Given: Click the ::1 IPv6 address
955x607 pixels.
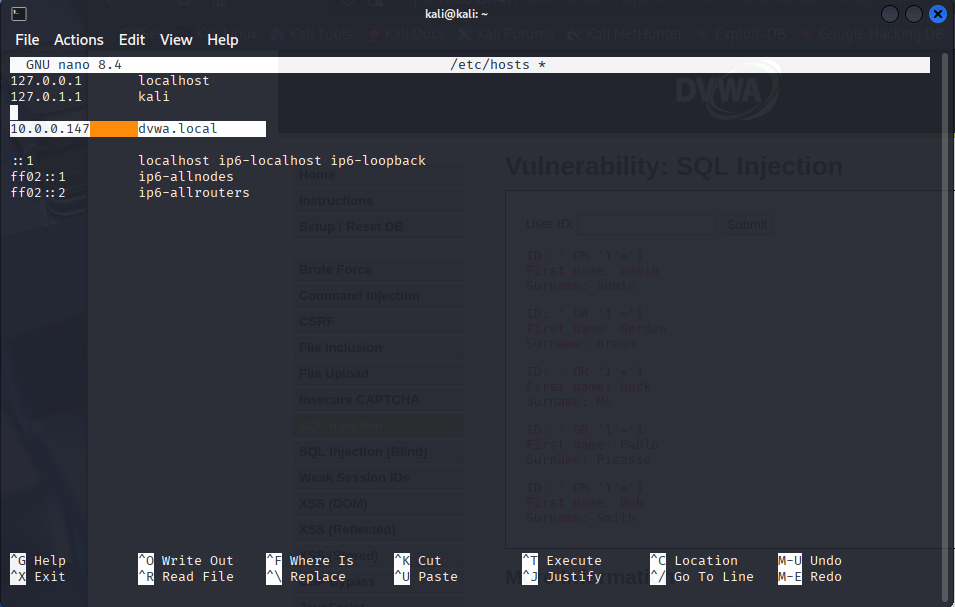Looking at the screenshot, I should 23,161.
